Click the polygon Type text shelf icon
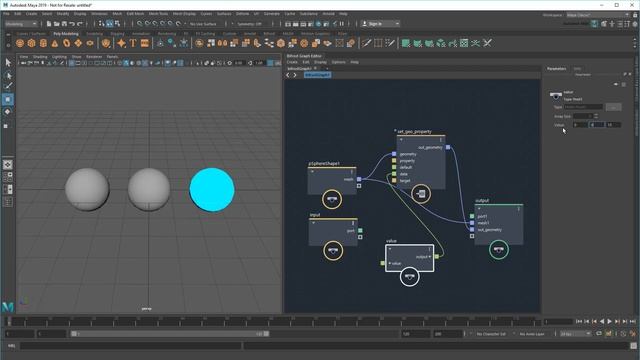The image size is (640, 360). pyautogui.click(x=133, y=43)
